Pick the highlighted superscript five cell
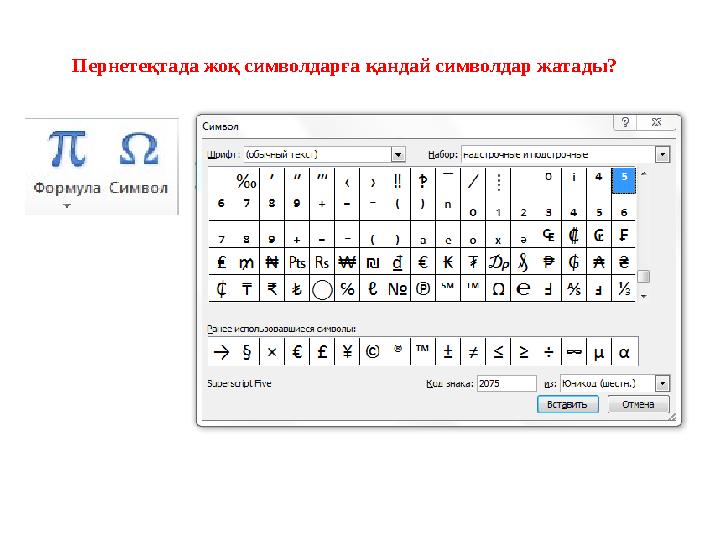The height and width of the screenshot is (540, 720). tap(624, 180)
